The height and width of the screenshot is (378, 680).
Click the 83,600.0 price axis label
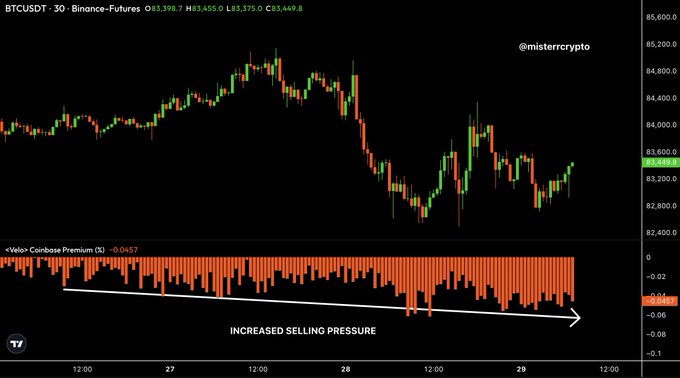[661, 152]
